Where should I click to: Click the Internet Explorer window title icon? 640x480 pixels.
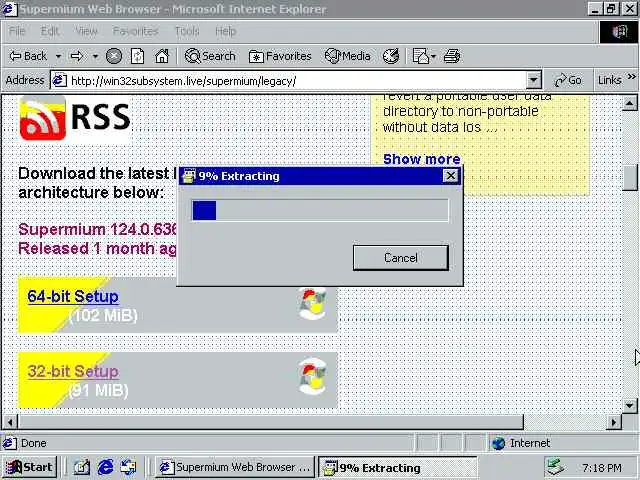(x=10, y=9)
